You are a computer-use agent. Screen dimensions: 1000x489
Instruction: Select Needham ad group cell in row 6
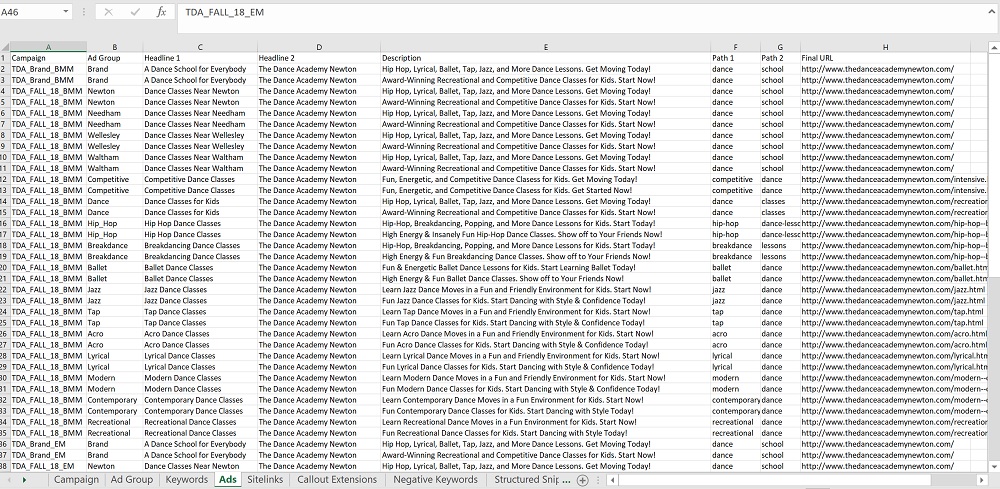click(x=114, y=113)
